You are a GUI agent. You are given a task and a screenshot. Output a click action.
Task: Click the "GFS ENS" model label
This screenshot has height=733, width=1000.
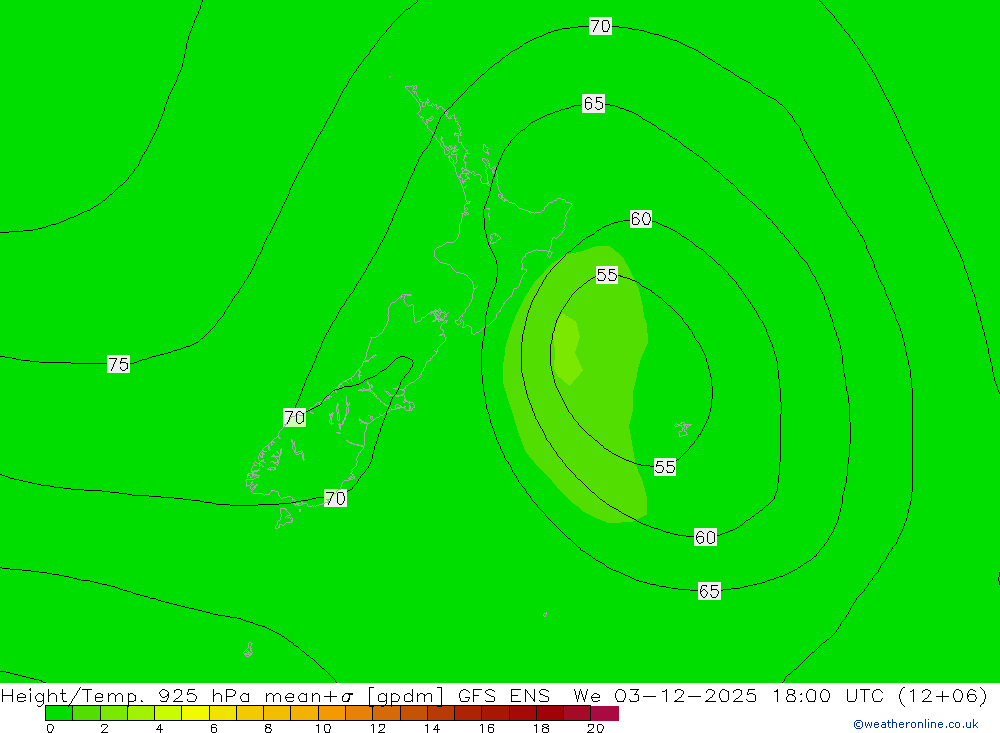[504, 695]
